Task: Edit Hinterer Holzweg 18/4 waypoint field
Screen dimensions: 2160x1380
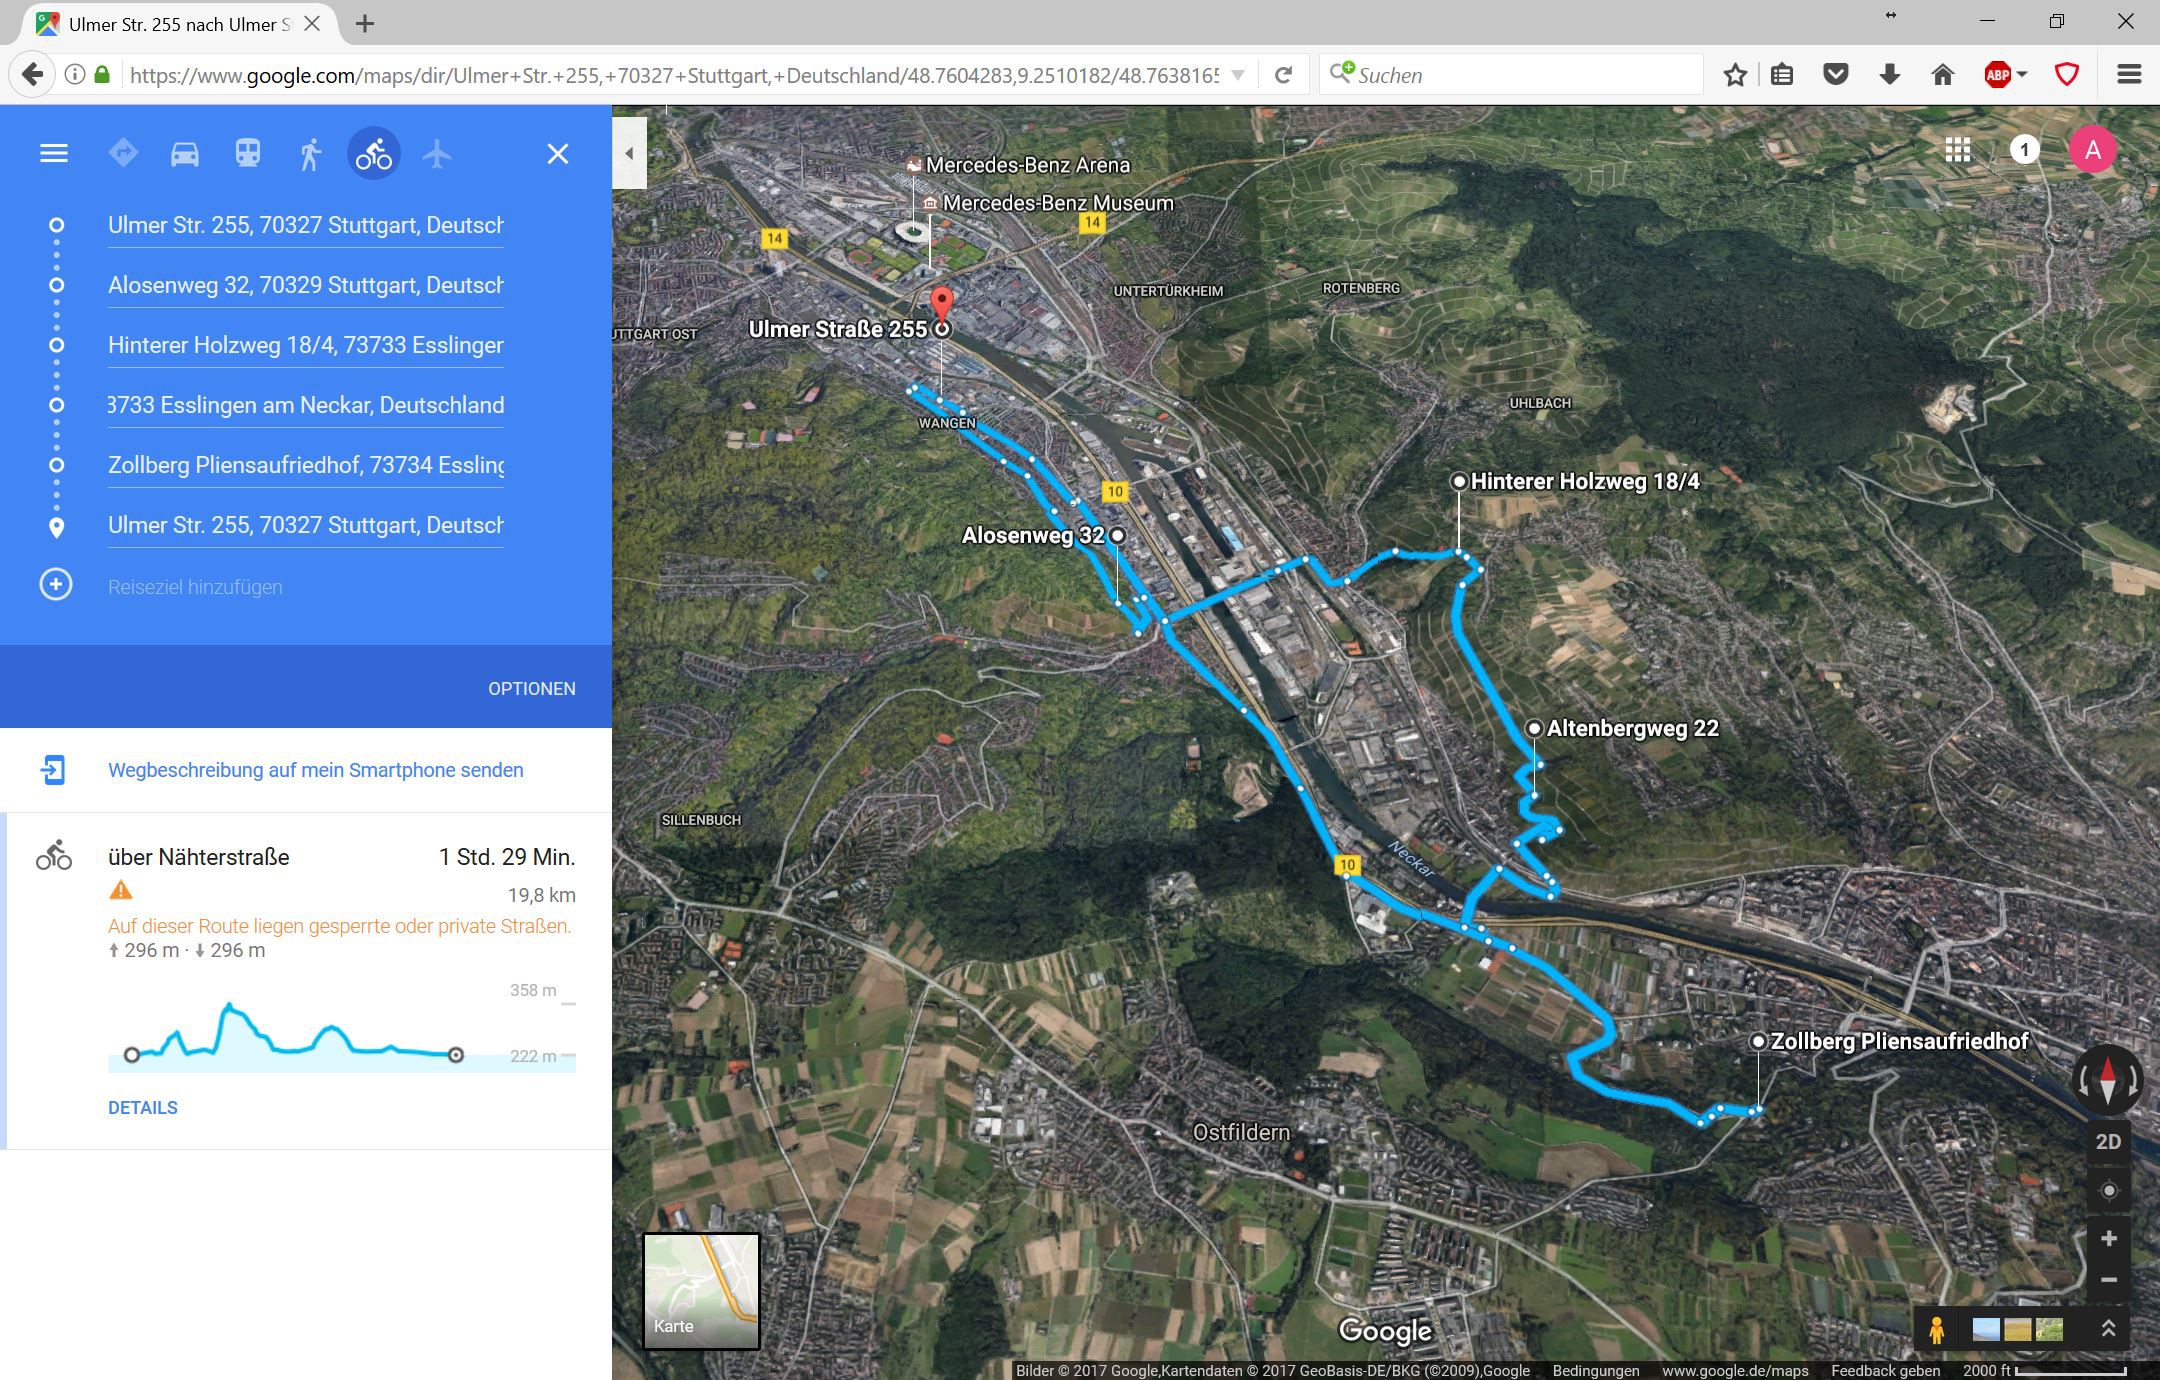Action: pyautogui.click(x=305, y=345)
